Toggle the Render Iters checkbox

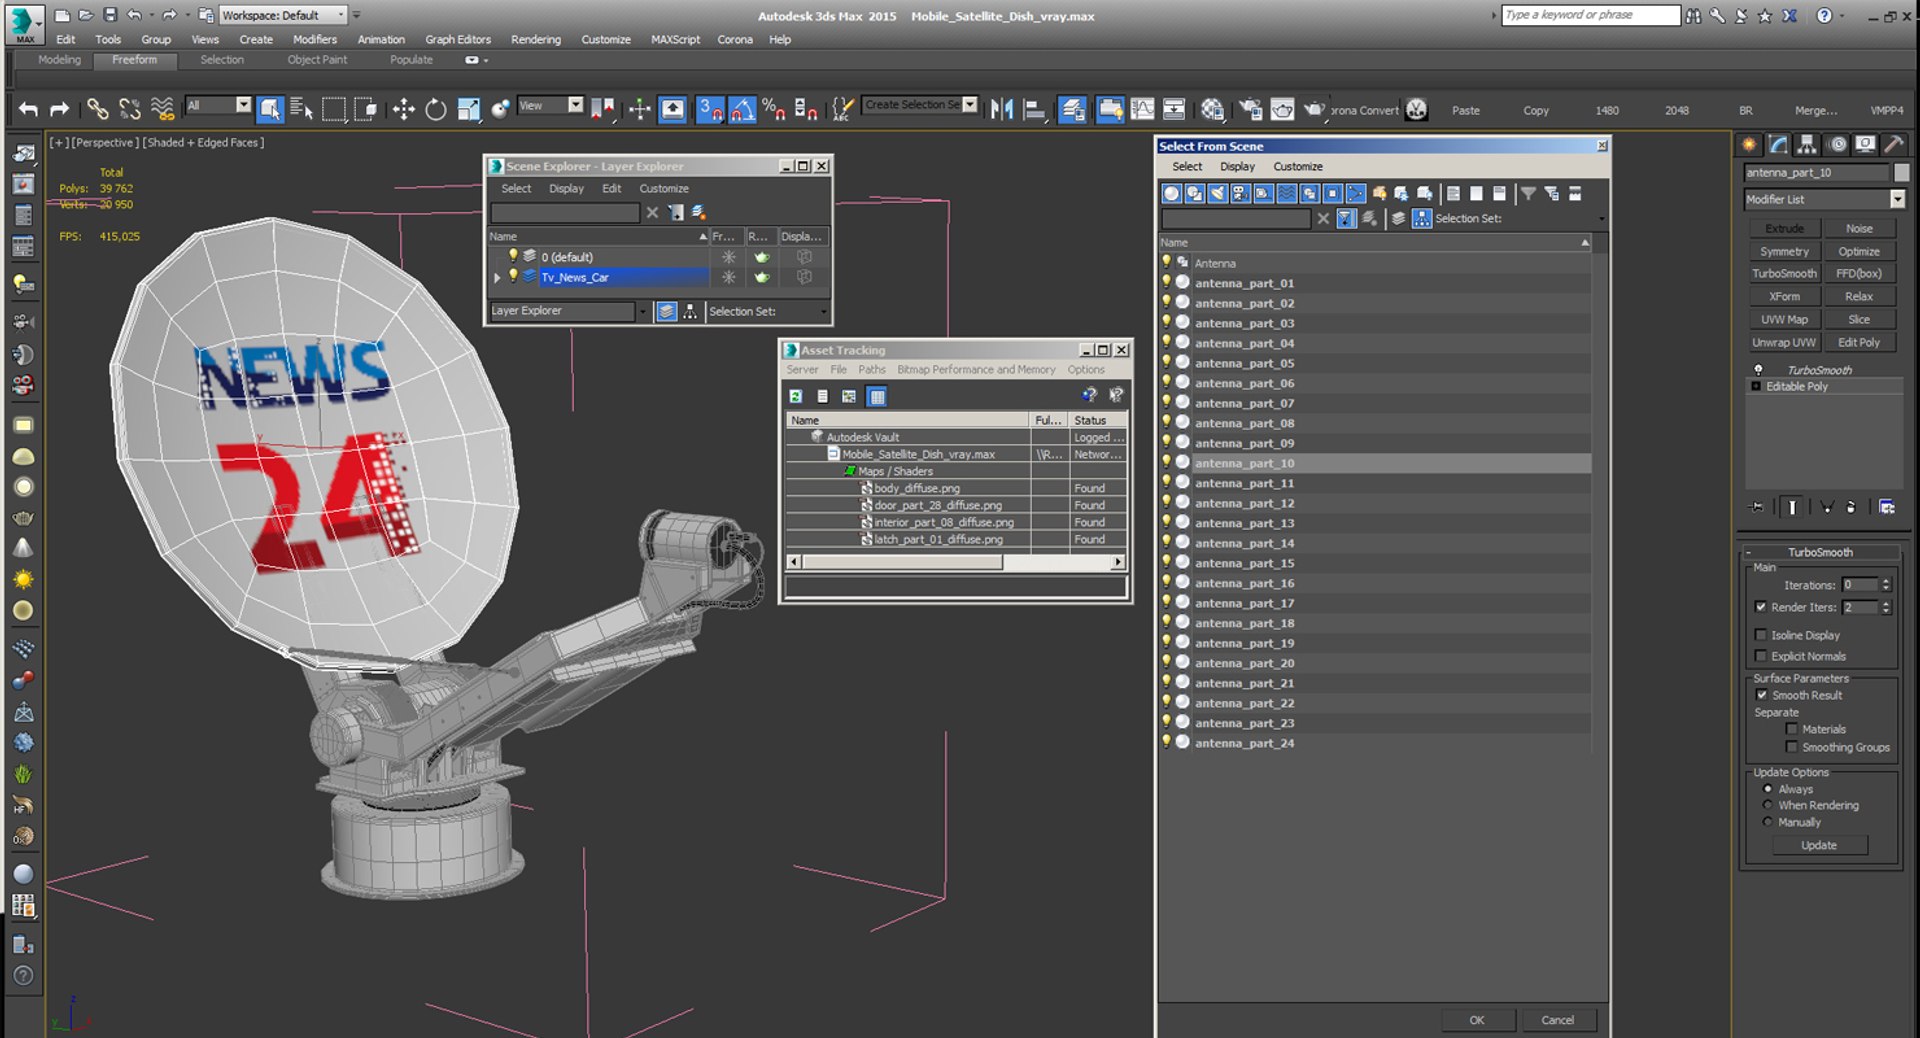pos(1760,607)
